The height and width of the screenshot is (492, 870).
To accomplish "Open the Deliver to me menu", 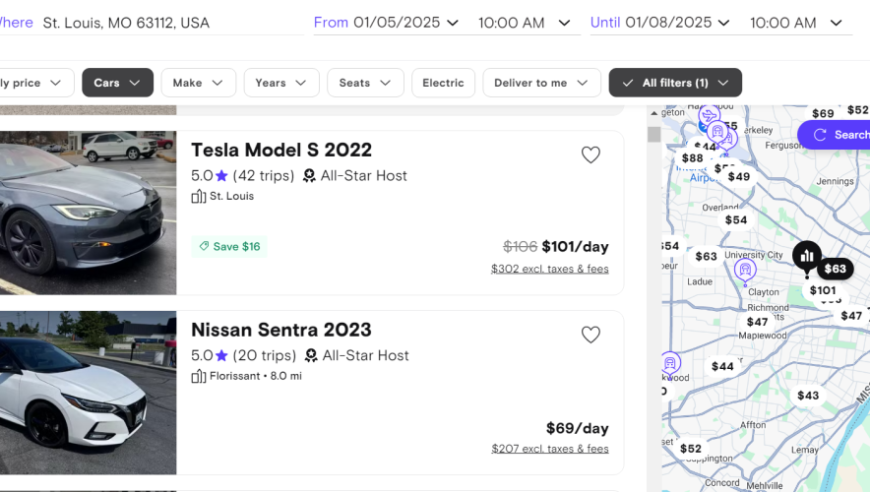I will coord(542,83).
